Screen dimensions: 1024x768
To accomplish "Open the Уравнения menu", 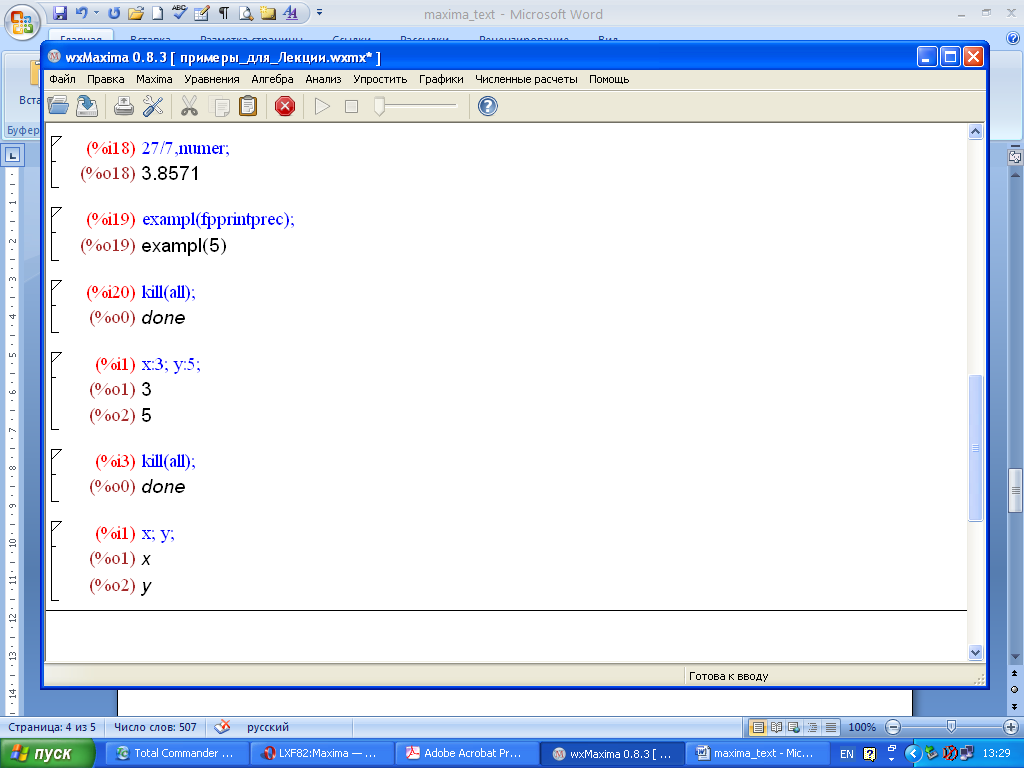I will tap(212, 79).
